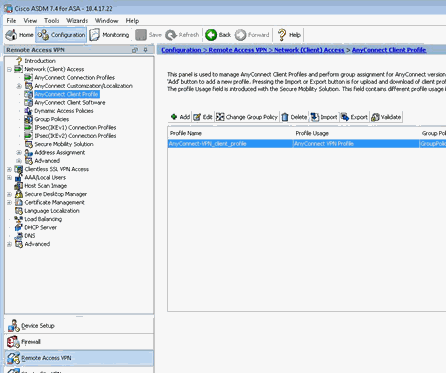
Task: Pin the Remote Access VPN pane
Action: (x=146, y=50)
